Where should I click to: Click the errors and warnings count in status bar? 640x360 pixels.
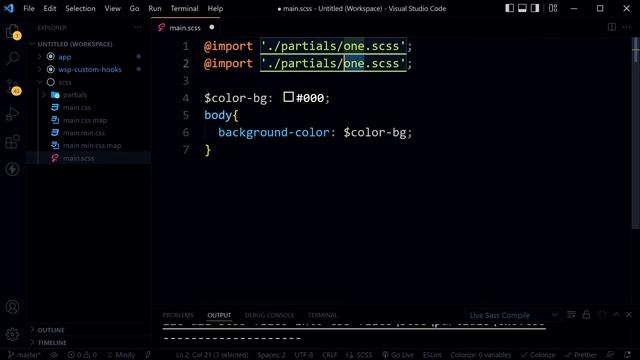point(82,355)
